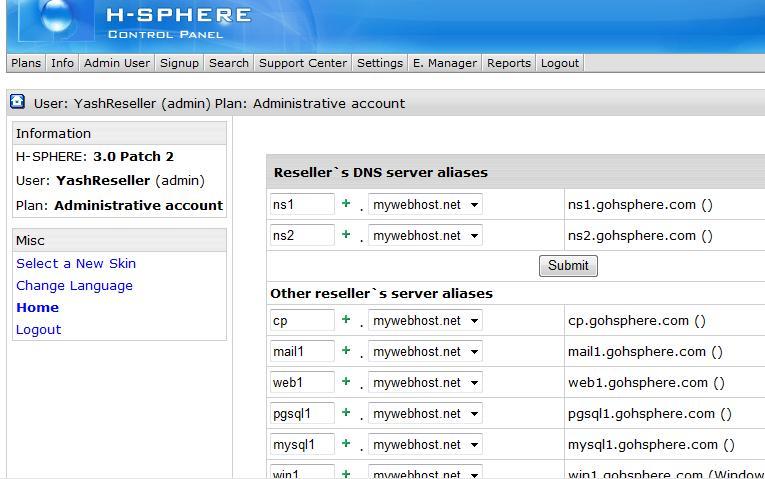765x479 pixels.
Task: Open domain dropdown for web1 alias
Action: [x=425, y=382]
